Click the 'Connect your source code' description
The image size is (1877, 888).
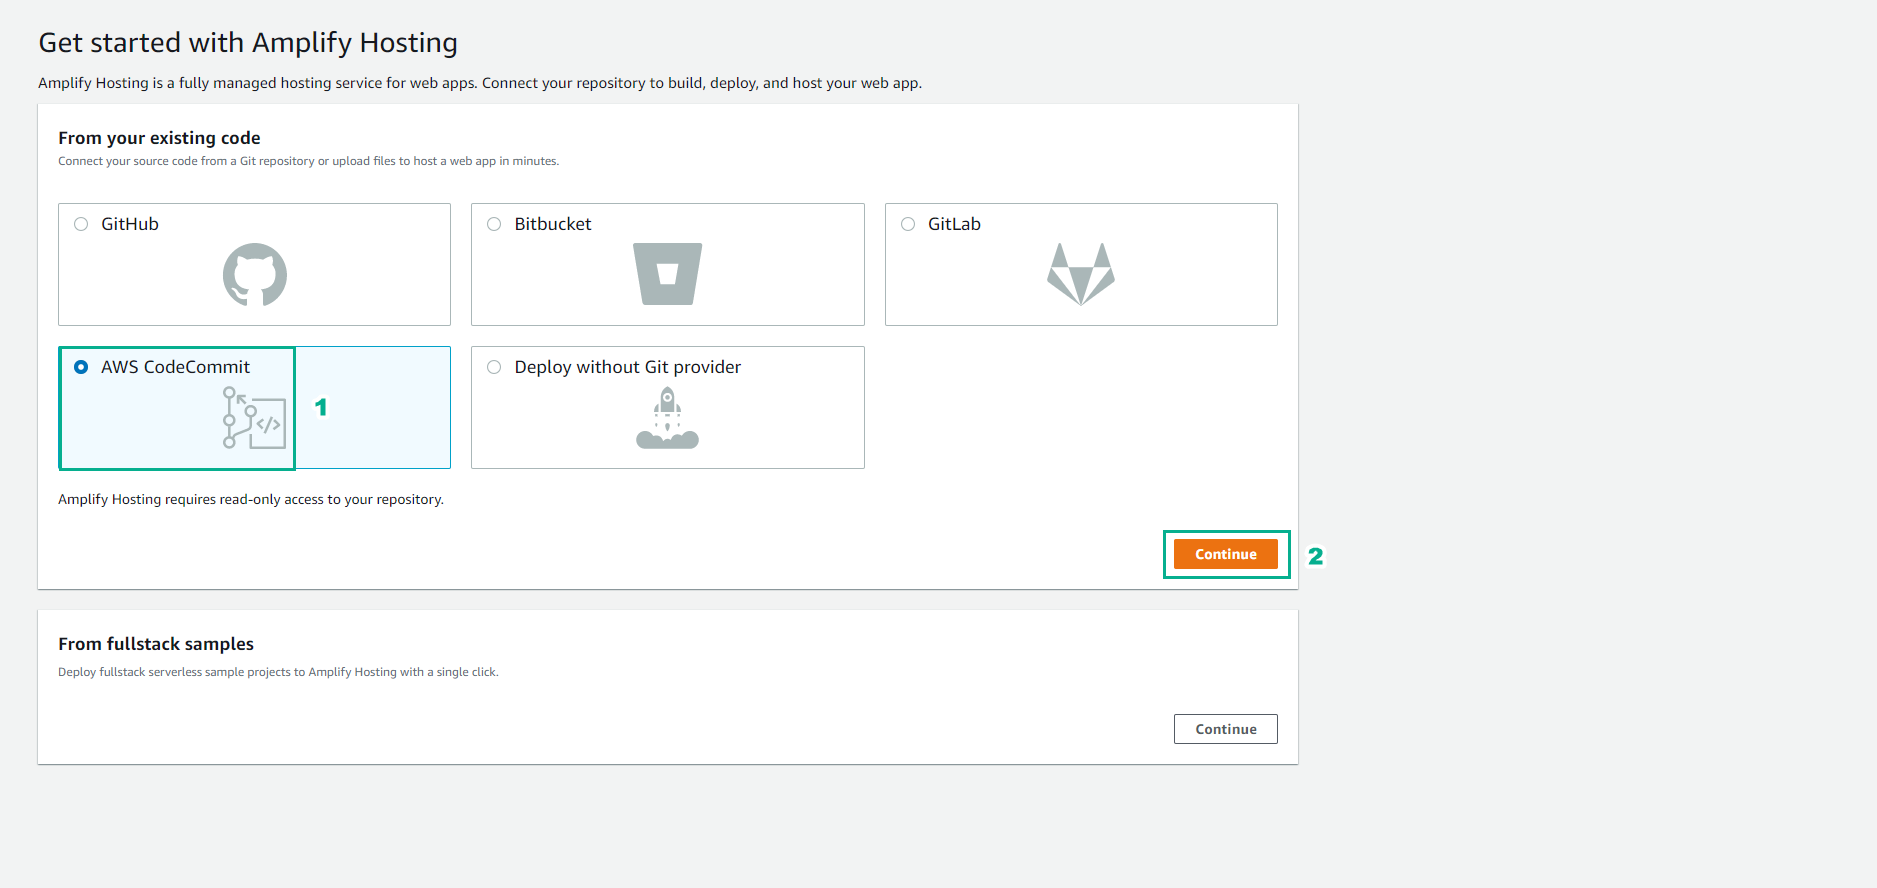click(x=309, y=161)
